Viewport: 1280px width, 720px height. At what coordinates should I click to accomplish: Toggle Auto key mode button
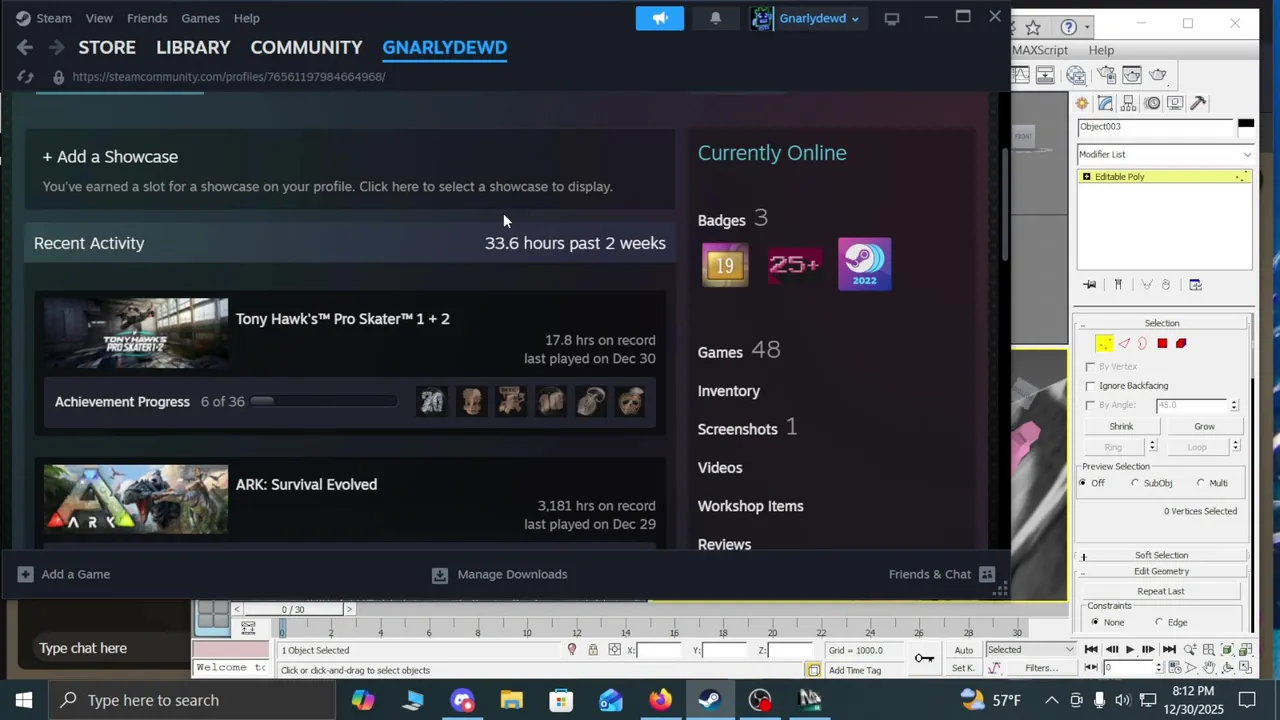963,650
